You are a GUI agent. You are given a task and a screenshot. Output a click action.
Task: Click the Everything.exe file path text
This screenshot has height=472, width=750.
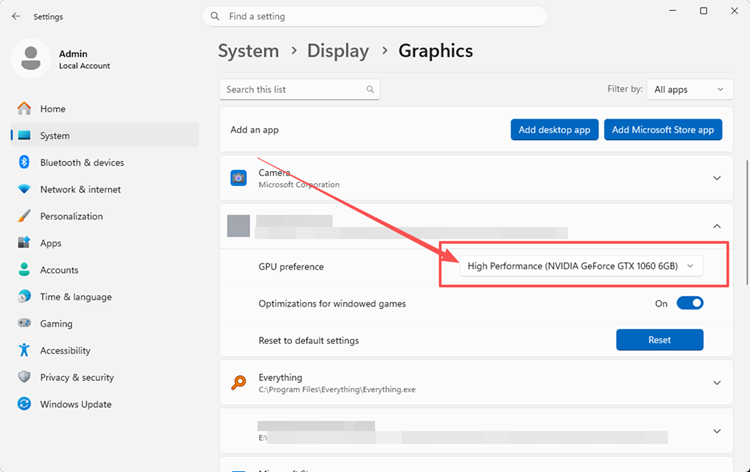coord(337,389)
